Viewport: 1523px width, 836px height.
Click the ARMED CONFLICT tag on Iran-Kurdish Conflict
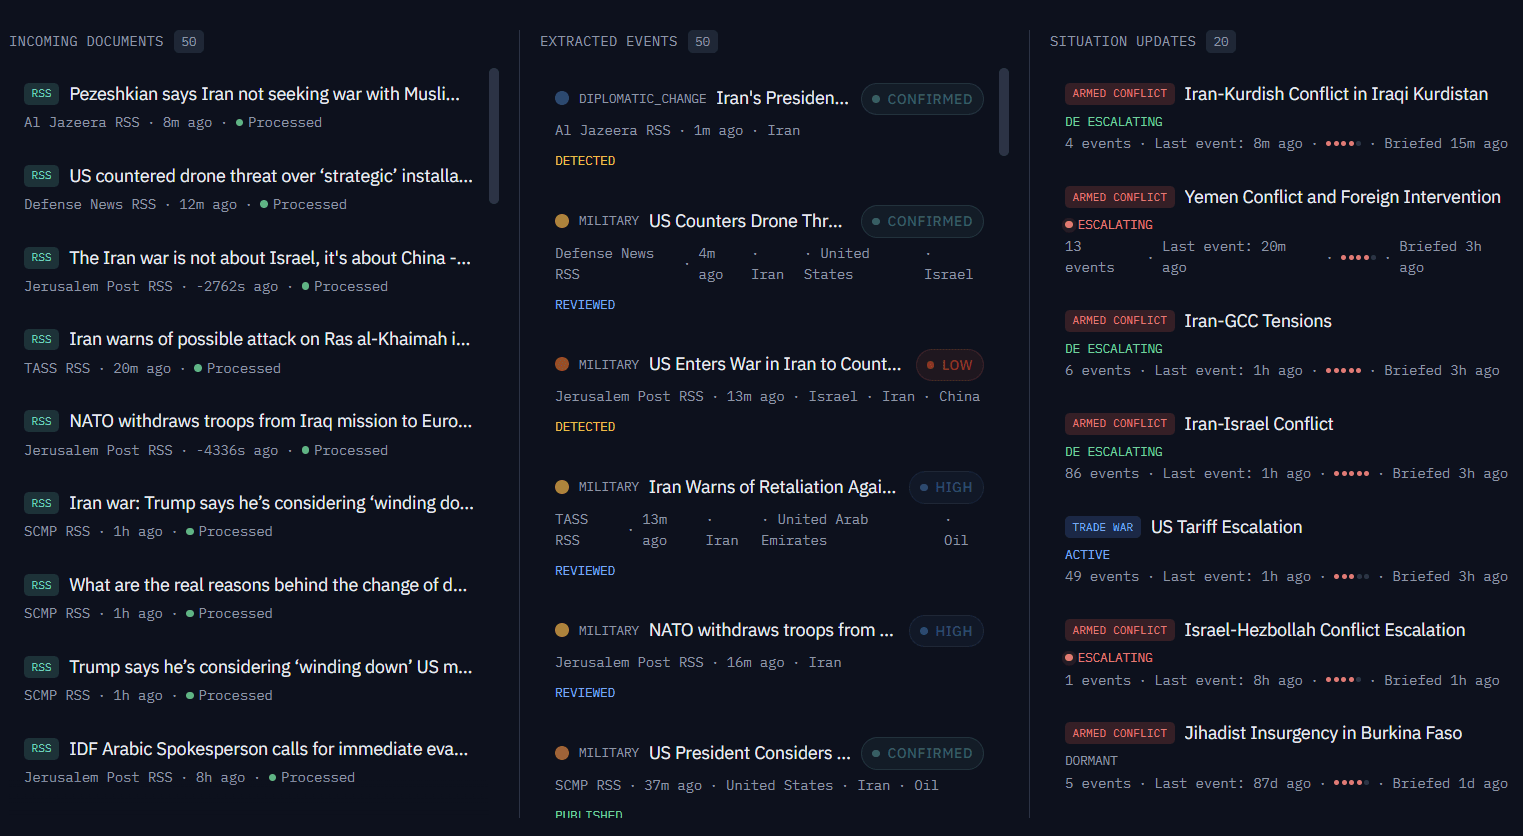(x=1119, y=94)
